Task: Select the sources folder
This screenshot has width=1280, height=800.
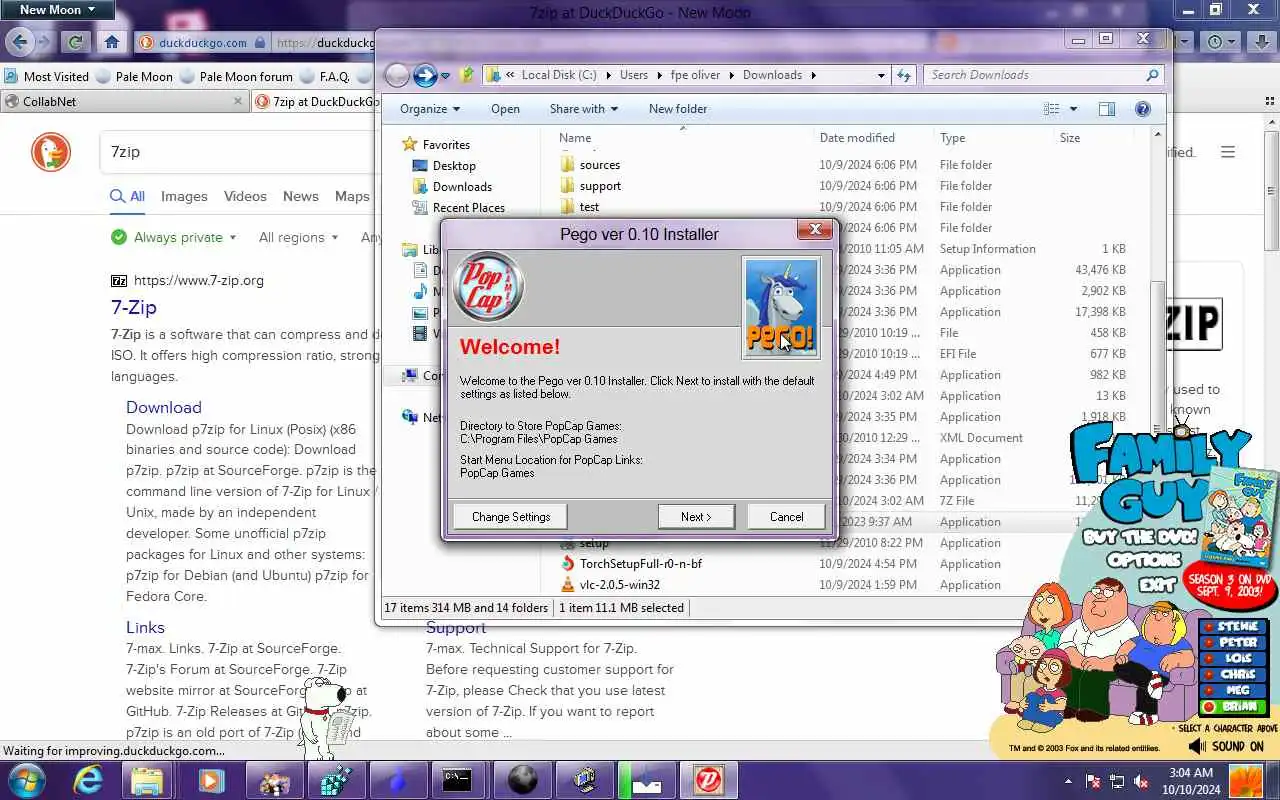Action: (x=600, y=165)
